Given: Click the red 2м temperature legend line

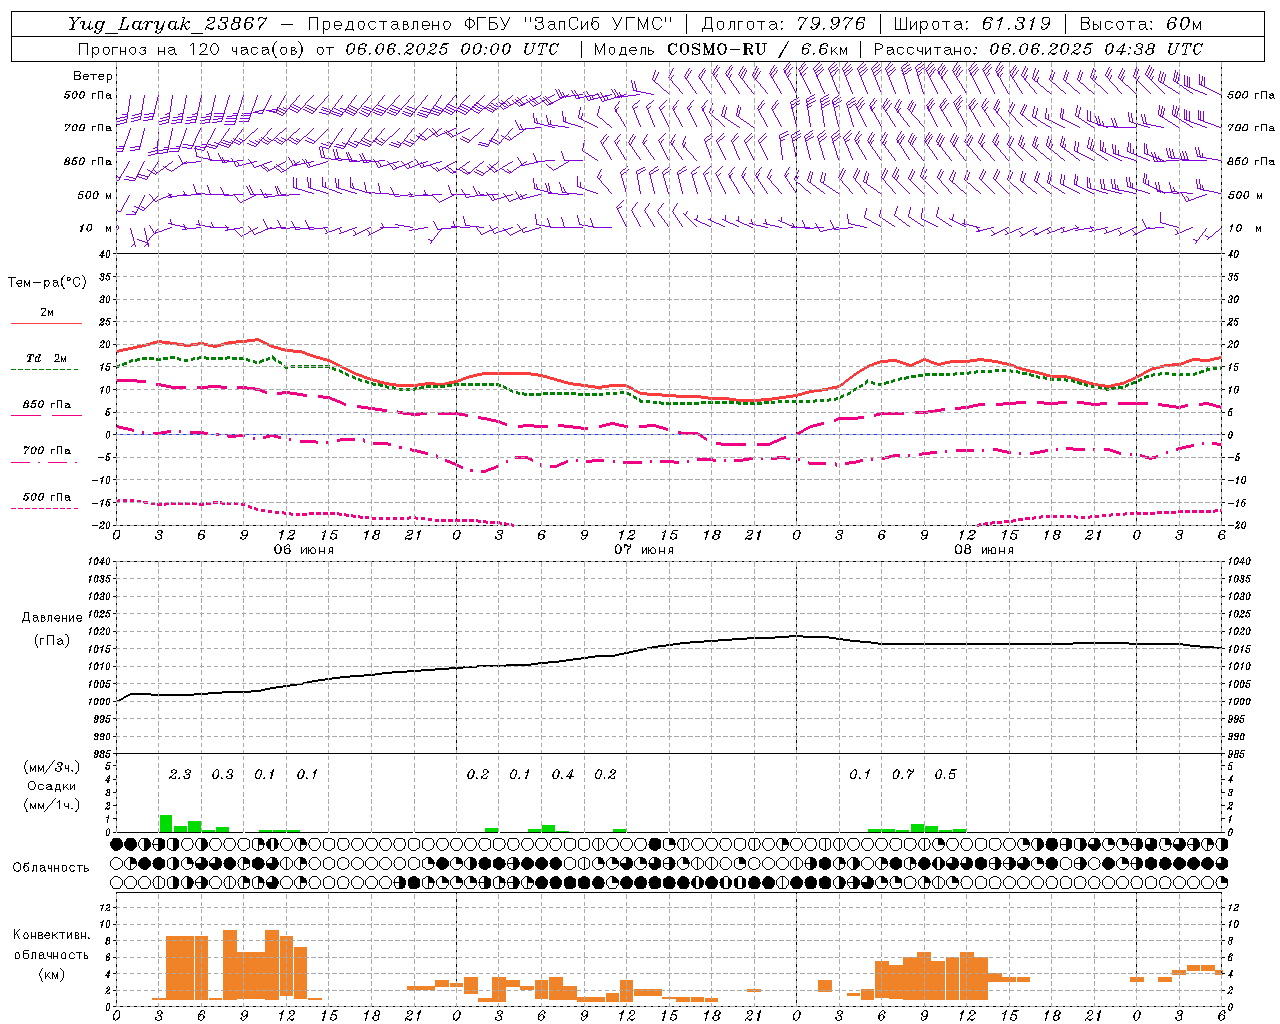Looking at the screenshot, I should click(46, 323).
